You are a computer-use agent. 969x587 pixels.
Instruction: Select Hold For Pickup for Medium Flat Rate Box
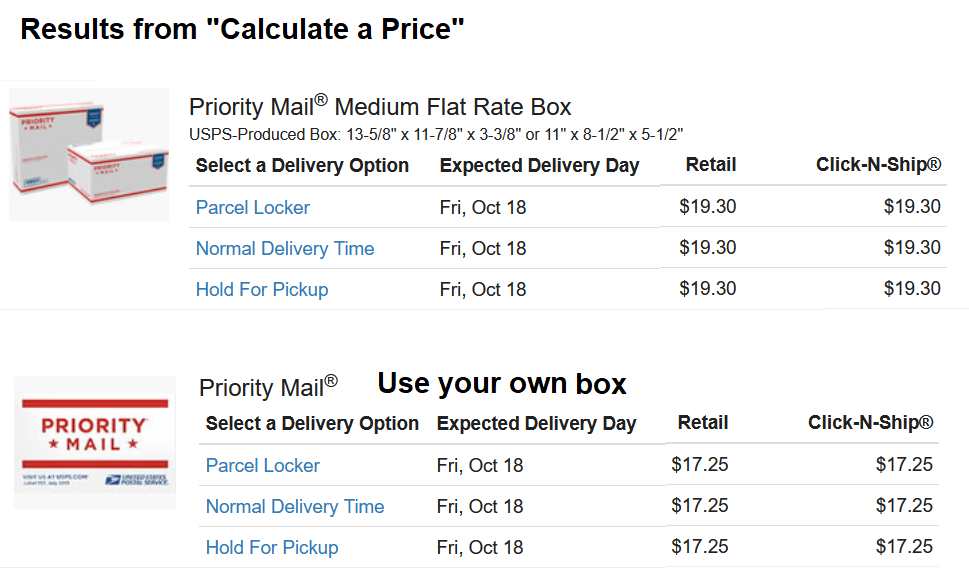(262, 290)
